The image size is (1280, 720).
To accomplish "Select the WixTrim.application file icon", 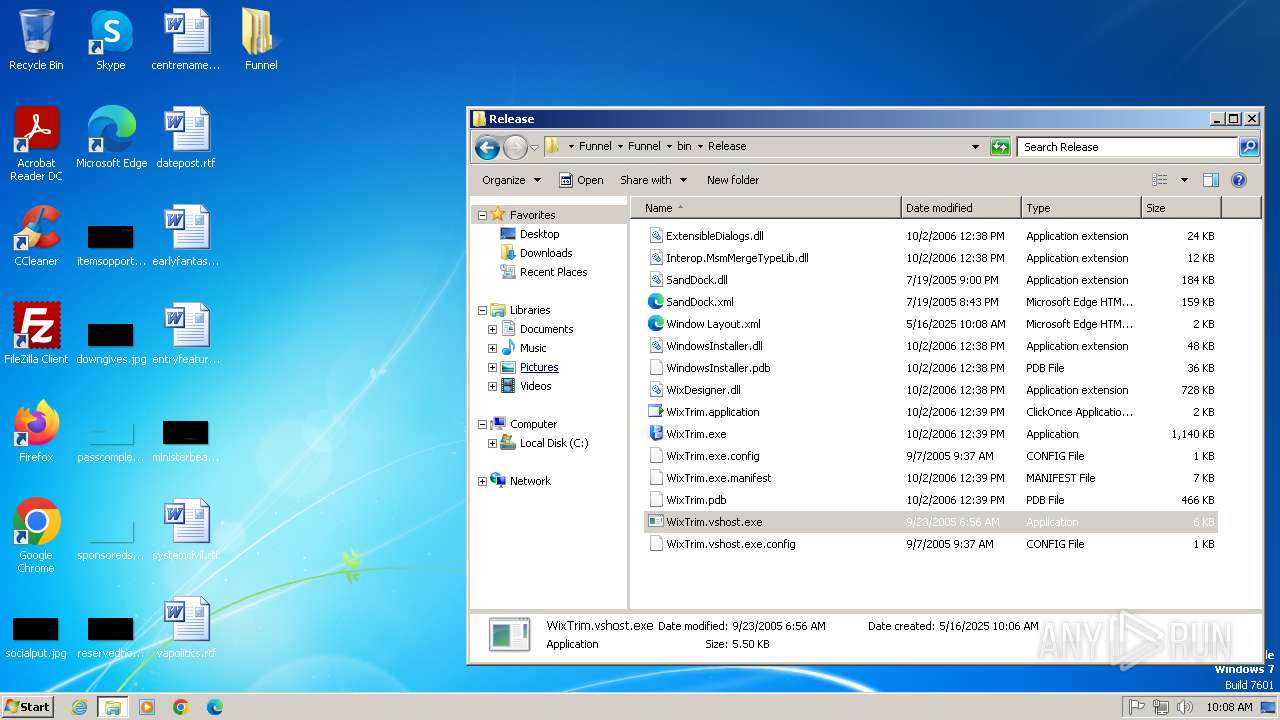I will click(656, 412).
